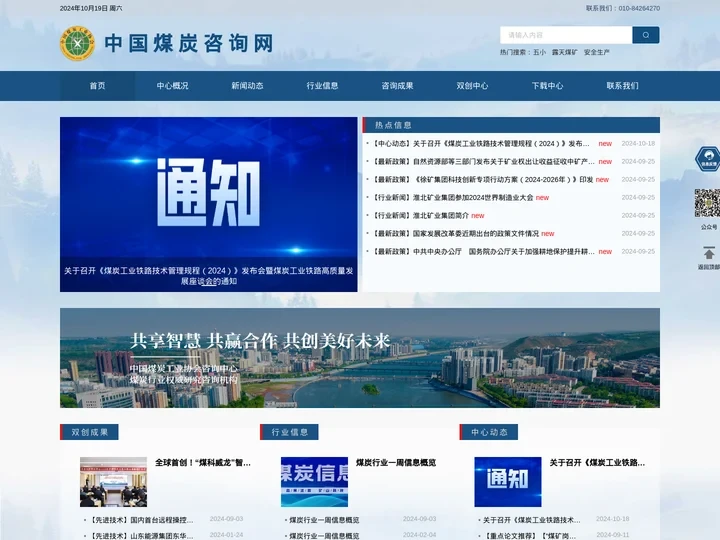The image size is (720, 540).
Task: Select hot search keyword 五小
Action: point(540,52)
